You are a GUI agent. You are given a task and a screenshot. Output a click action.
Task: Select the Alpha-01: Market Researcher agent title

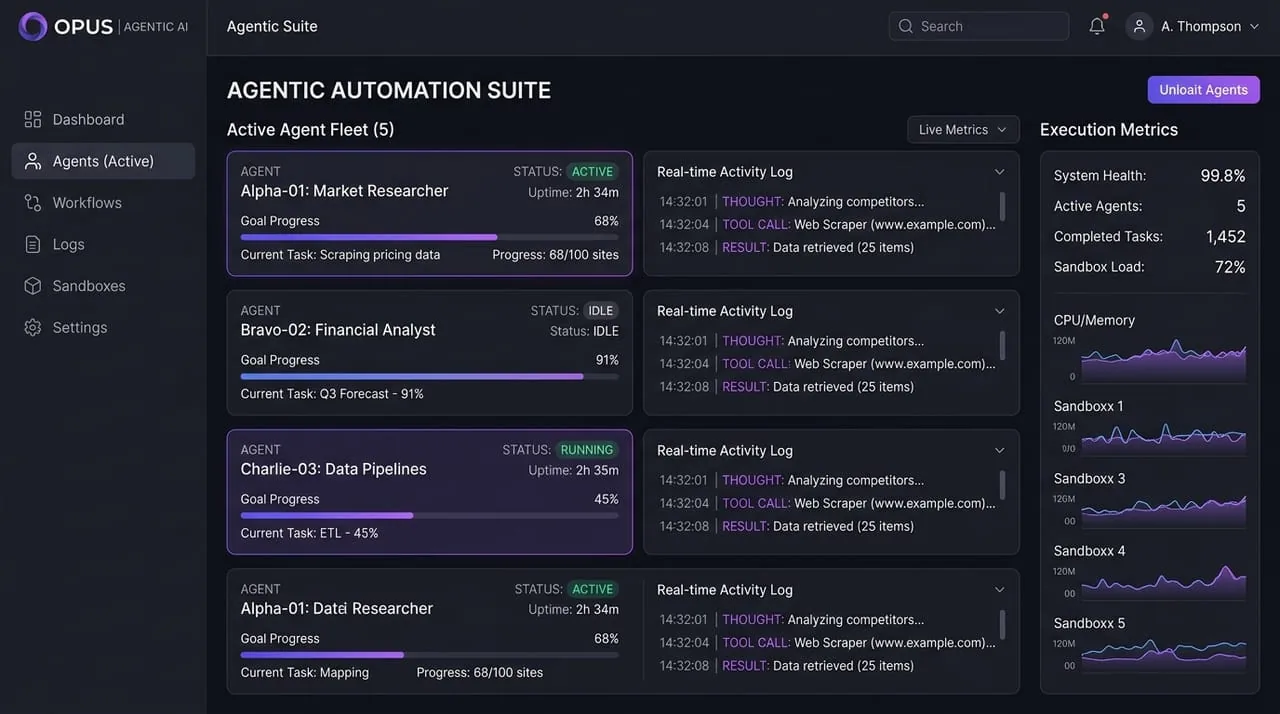(x=344, y=191)
